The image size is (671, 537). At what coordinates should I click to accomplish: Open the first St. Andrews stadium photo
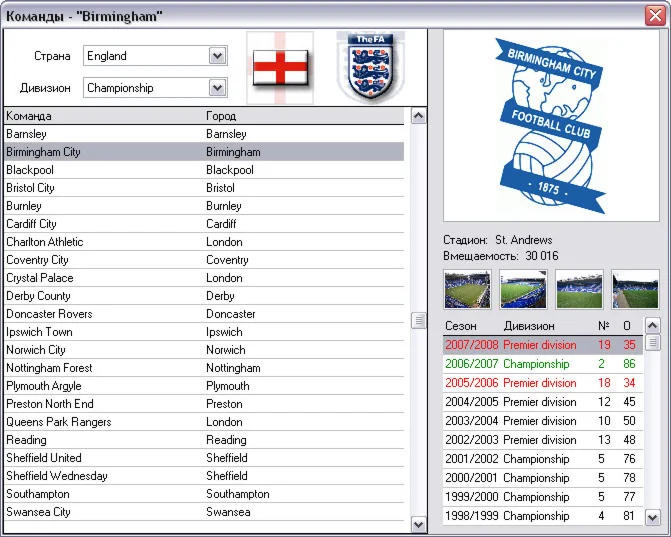coord(467,289)
